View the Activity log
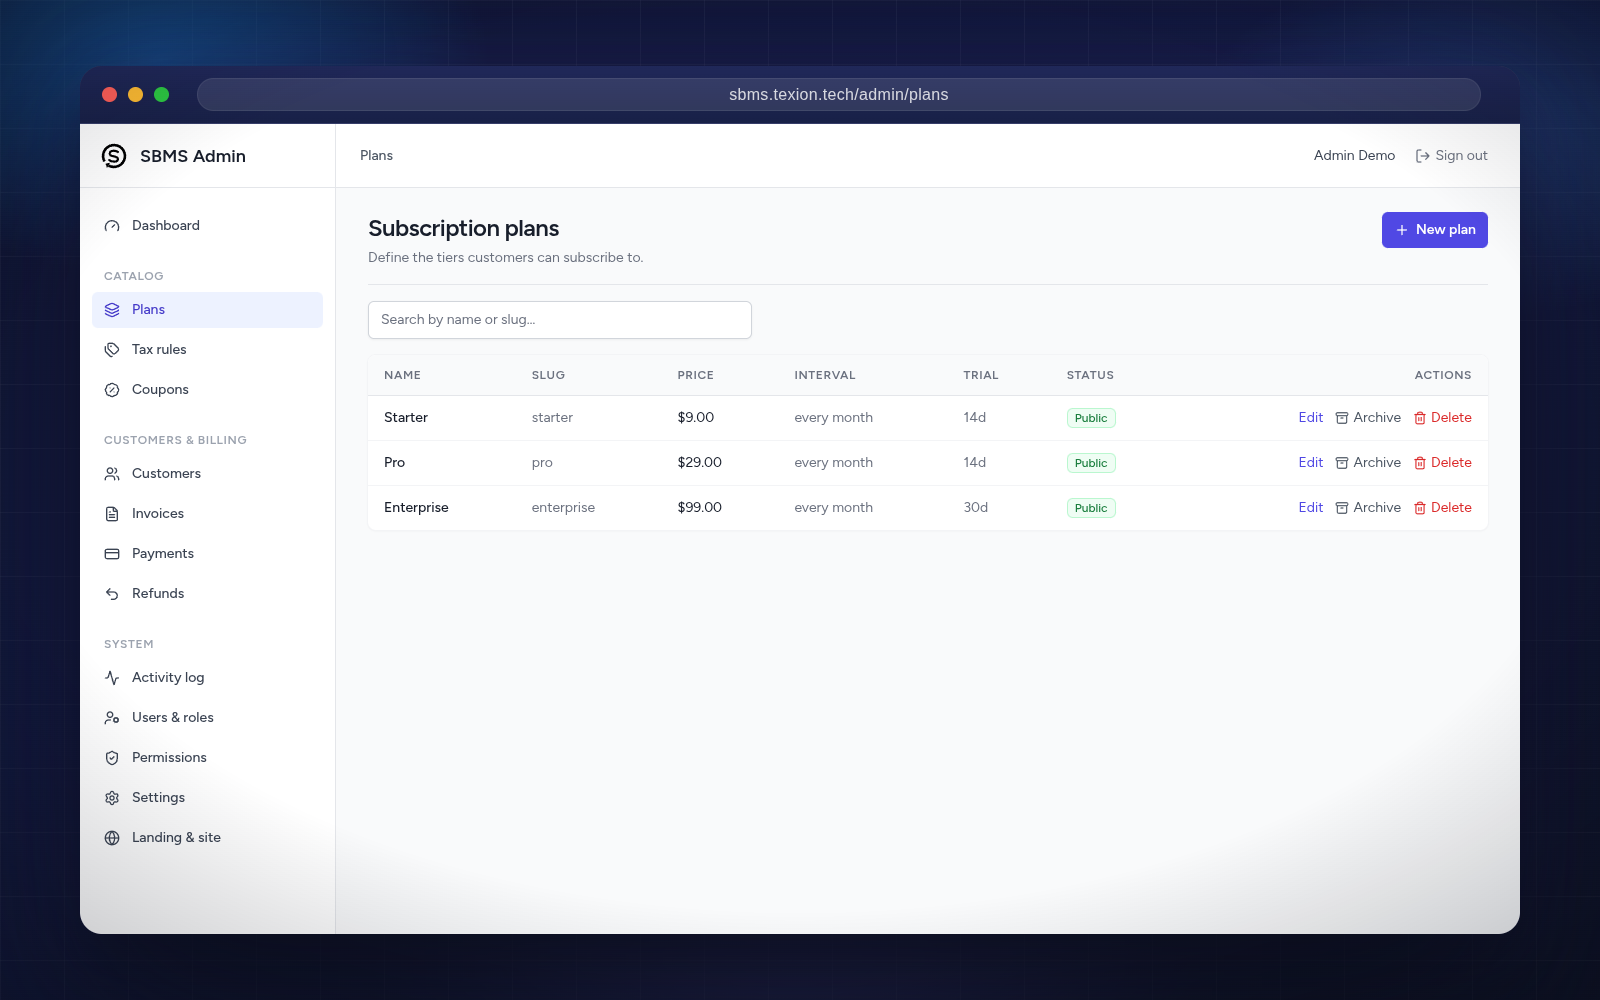1600x1000 pixels. (207, 678)
